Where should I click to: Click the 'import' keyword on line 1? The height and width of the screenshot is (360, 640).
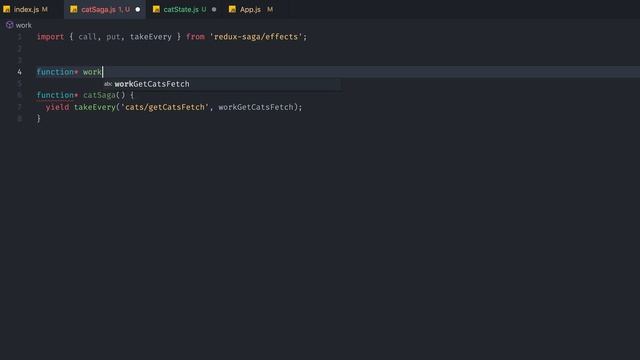pos(50,37)
